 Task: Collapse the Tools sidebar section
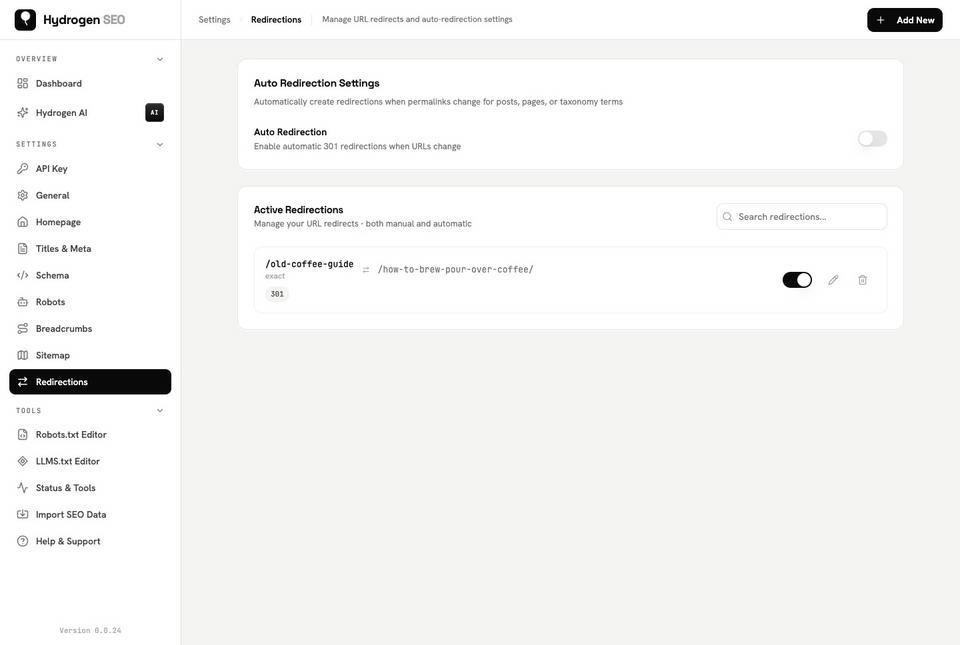tap(160, 411)
